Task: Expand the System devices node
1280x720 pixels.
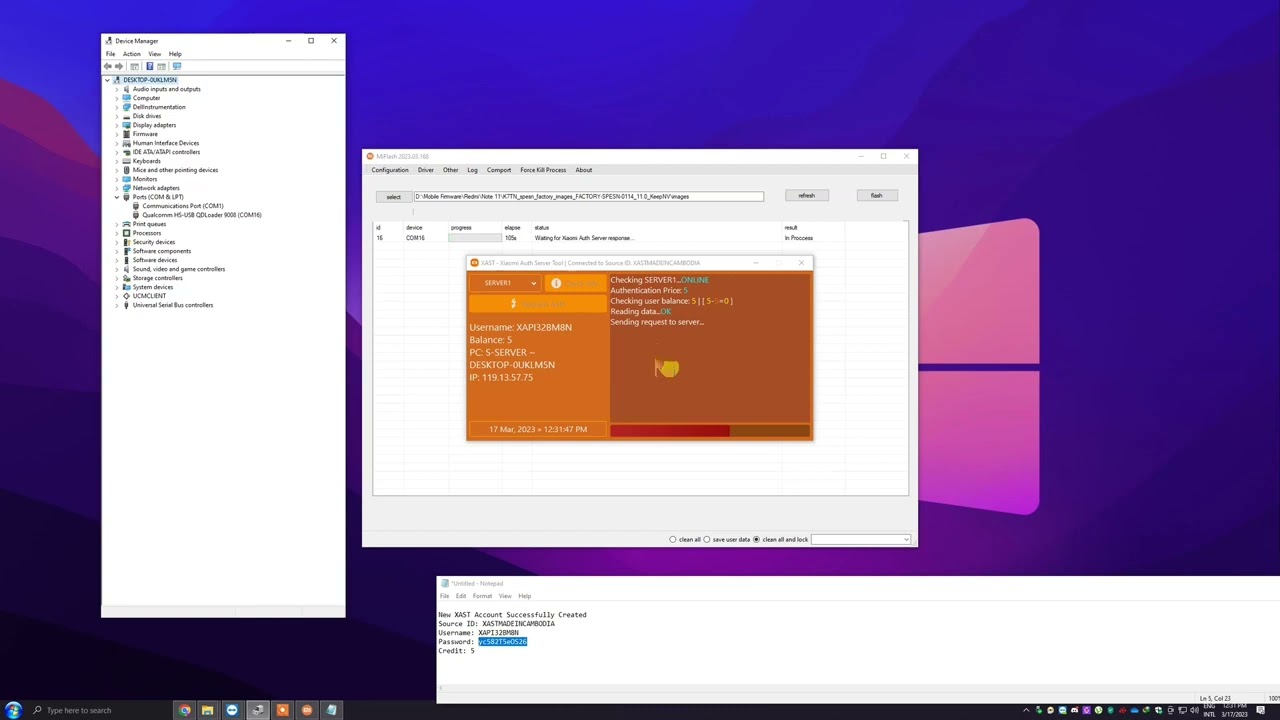Action: point(117,287)
